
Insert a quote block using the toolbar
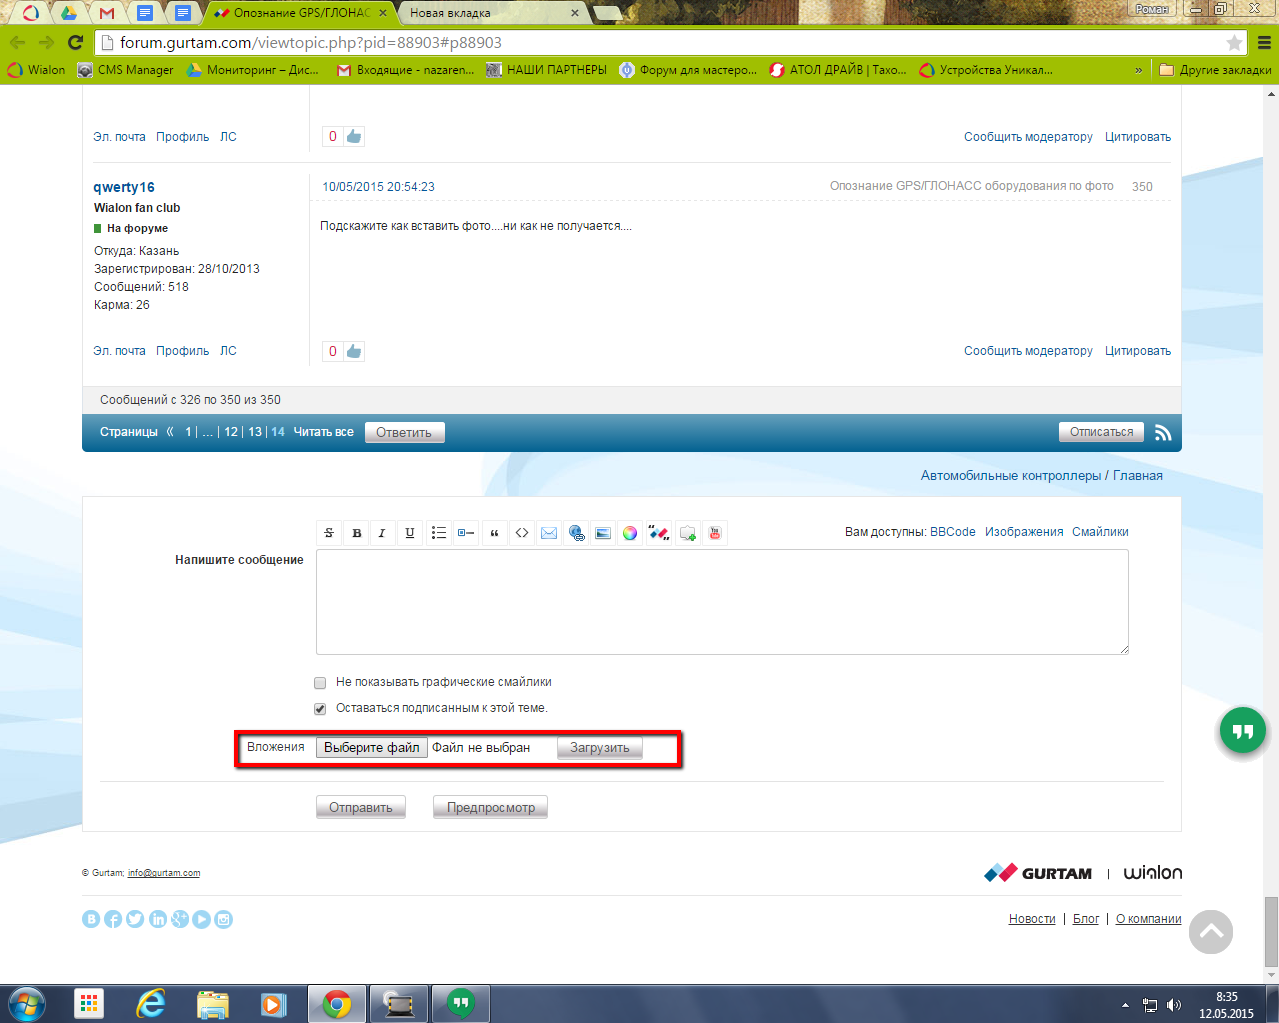tap(494, 533)
